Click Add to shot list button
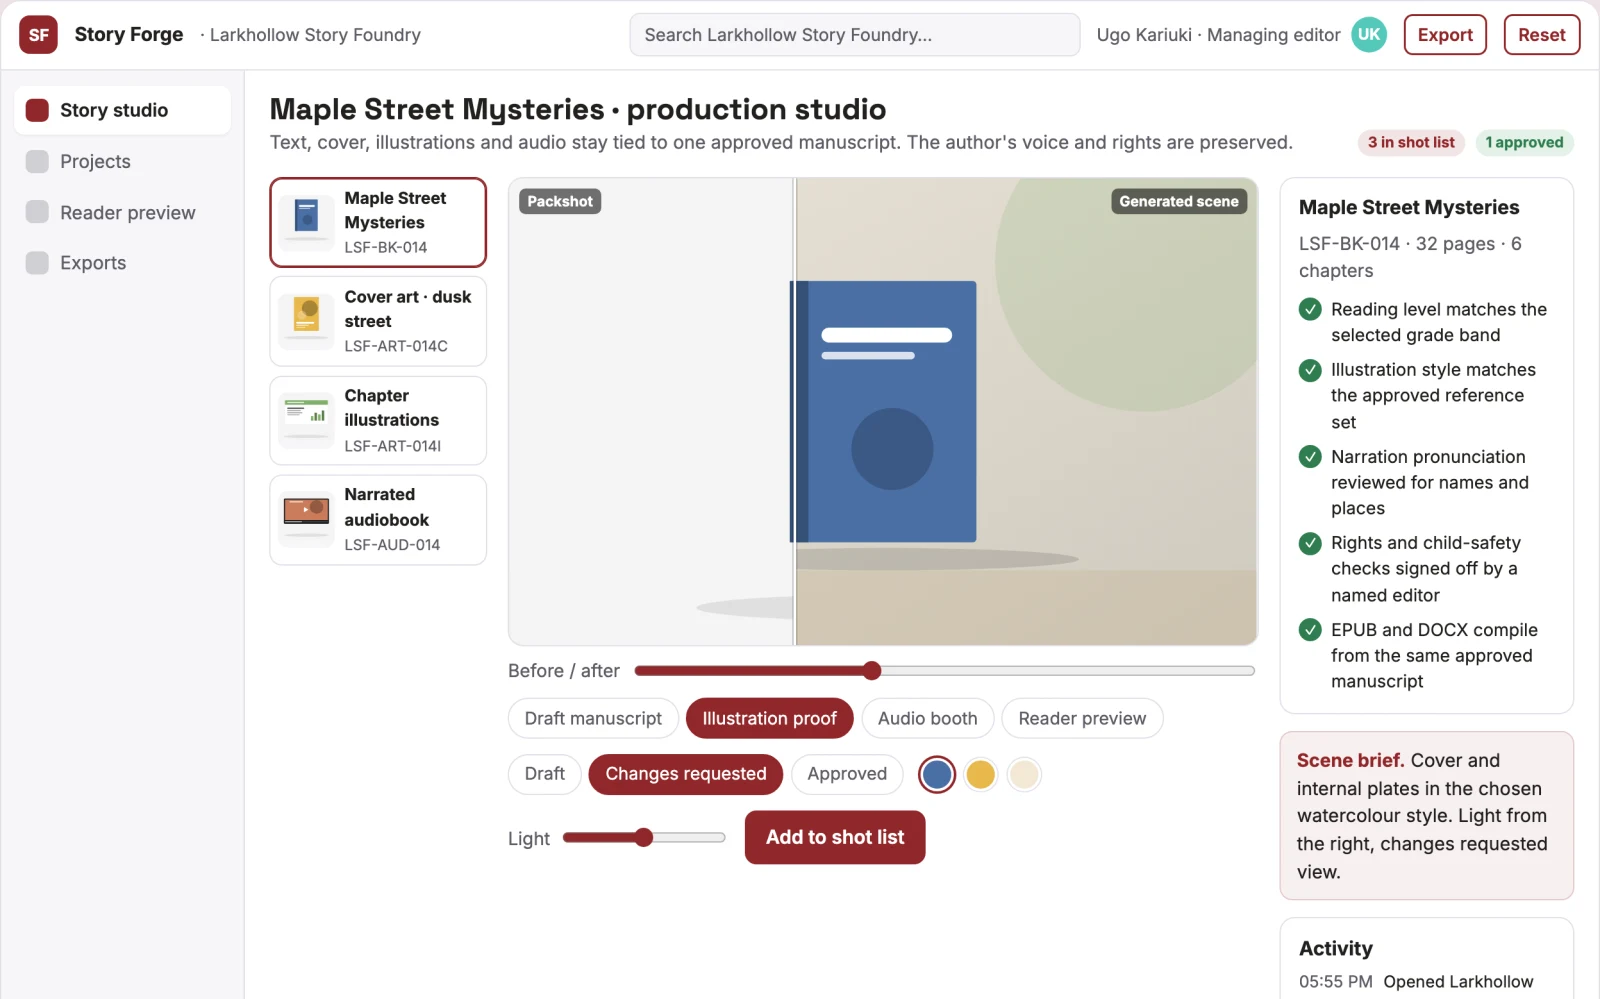The height and width of the screenshot is (999, 1600). (835, 837)
